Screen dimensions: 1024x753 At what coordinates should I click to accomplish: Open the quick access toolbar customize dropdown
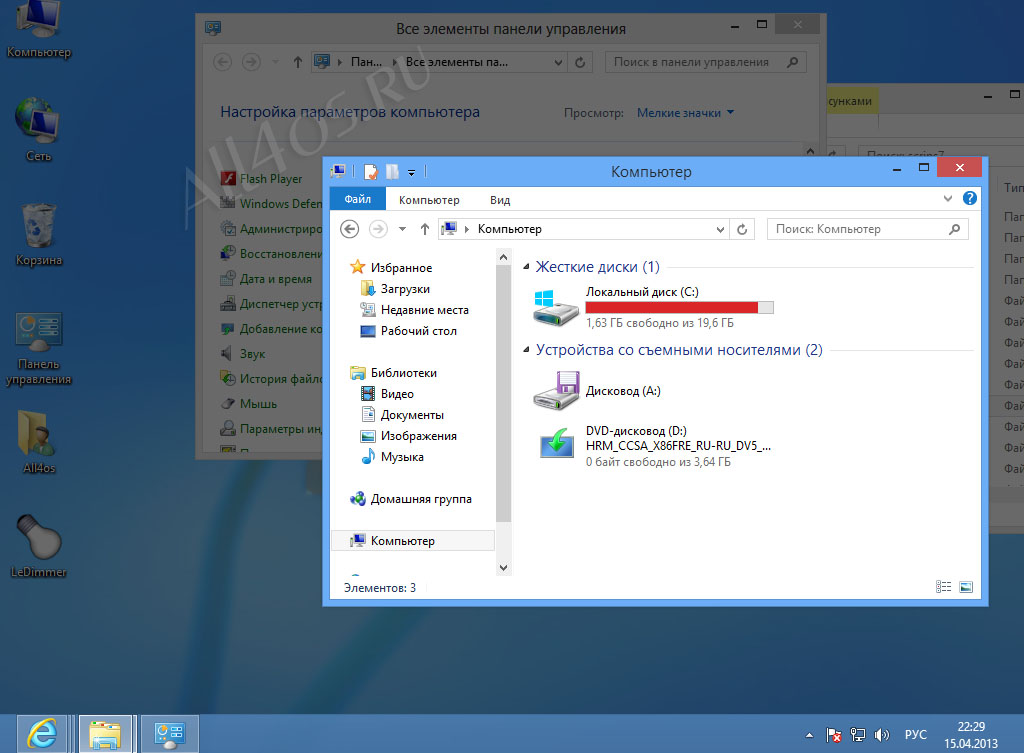click(x=411, y=173)
